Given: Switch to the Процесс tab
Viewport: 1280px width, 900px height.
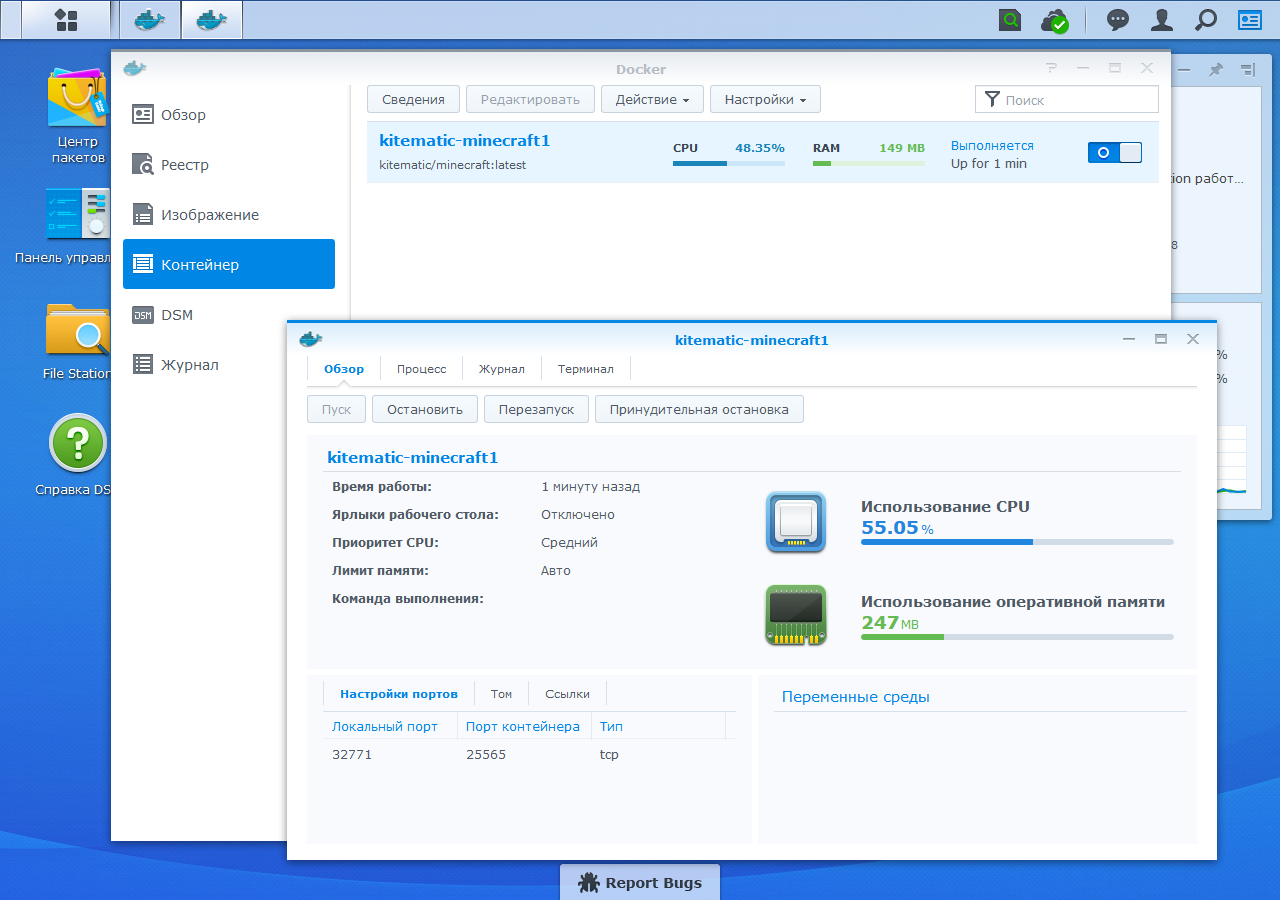Looking at the screenshot, I should 422,369.
